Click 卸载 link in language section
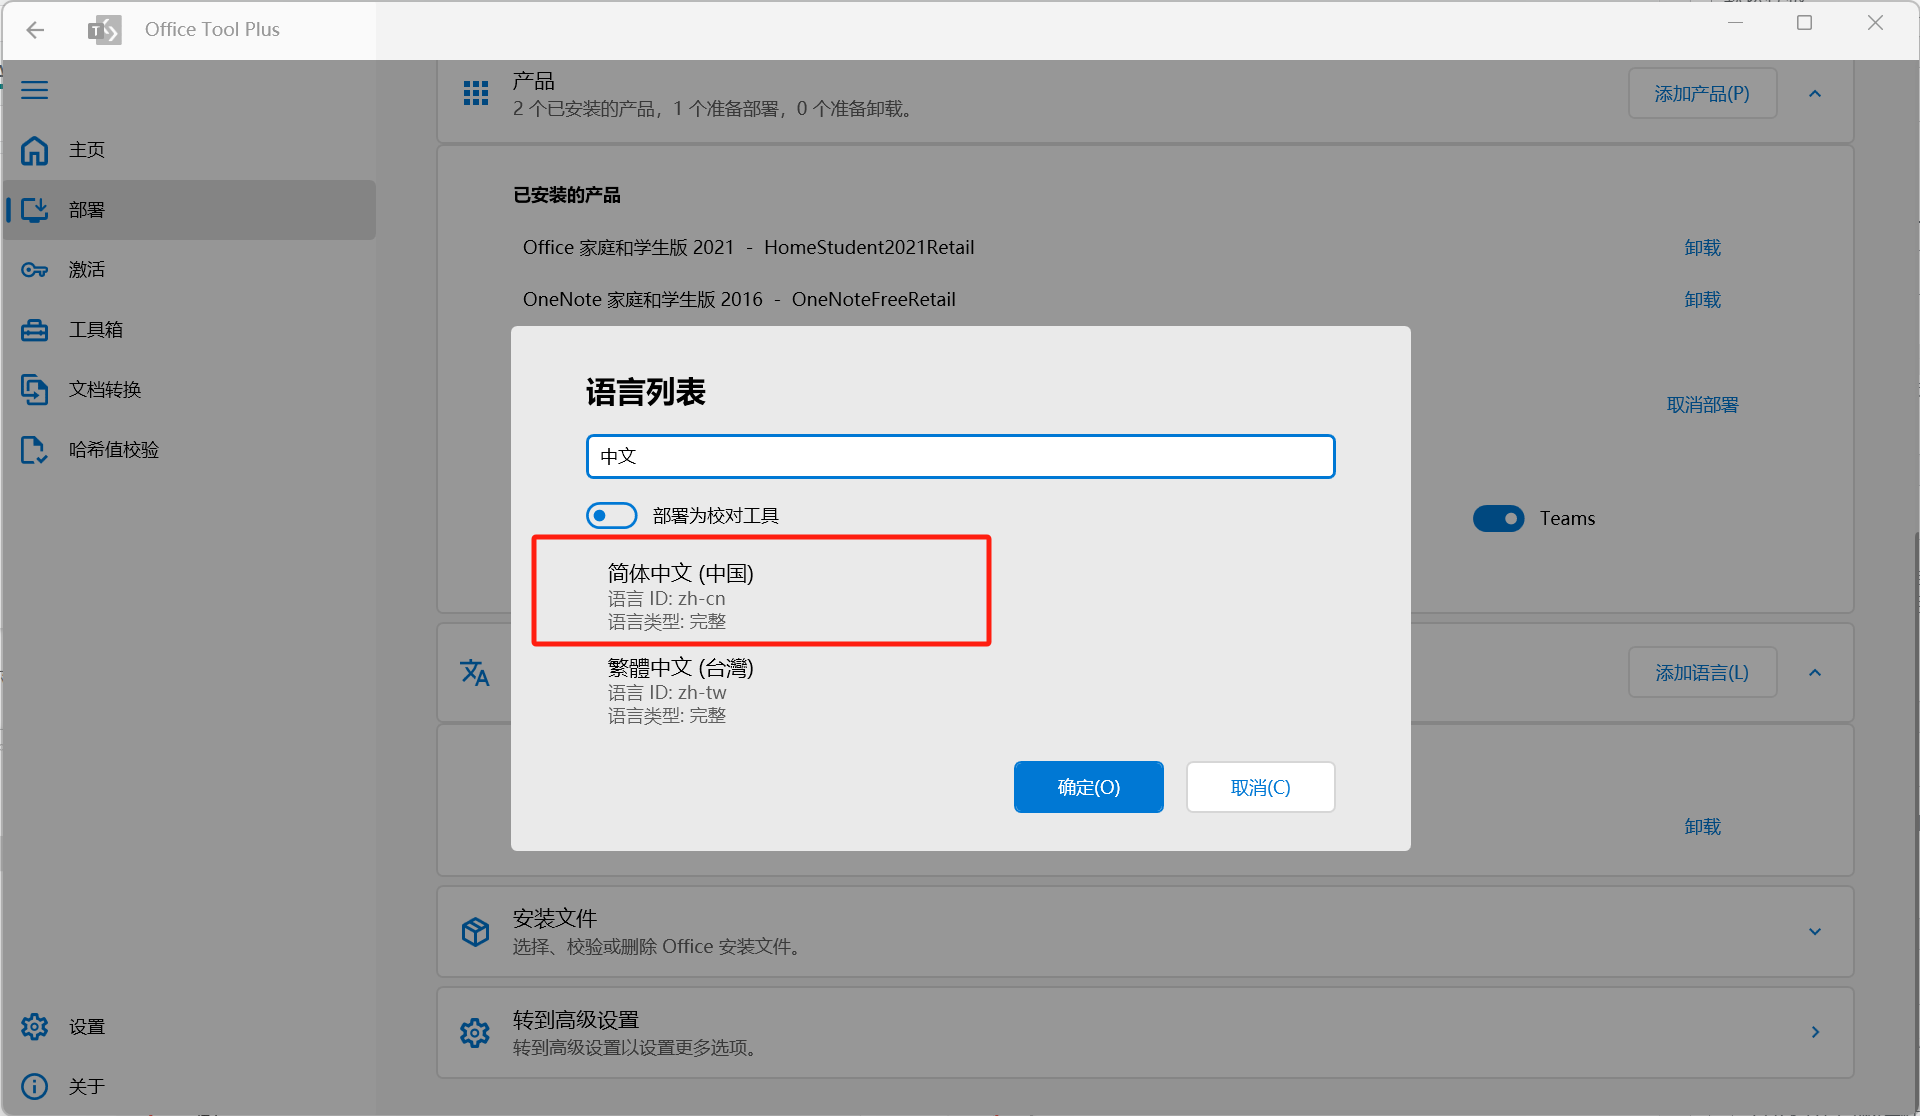Screen dimensions: 1920x1116 click(x=1702, y=826)
